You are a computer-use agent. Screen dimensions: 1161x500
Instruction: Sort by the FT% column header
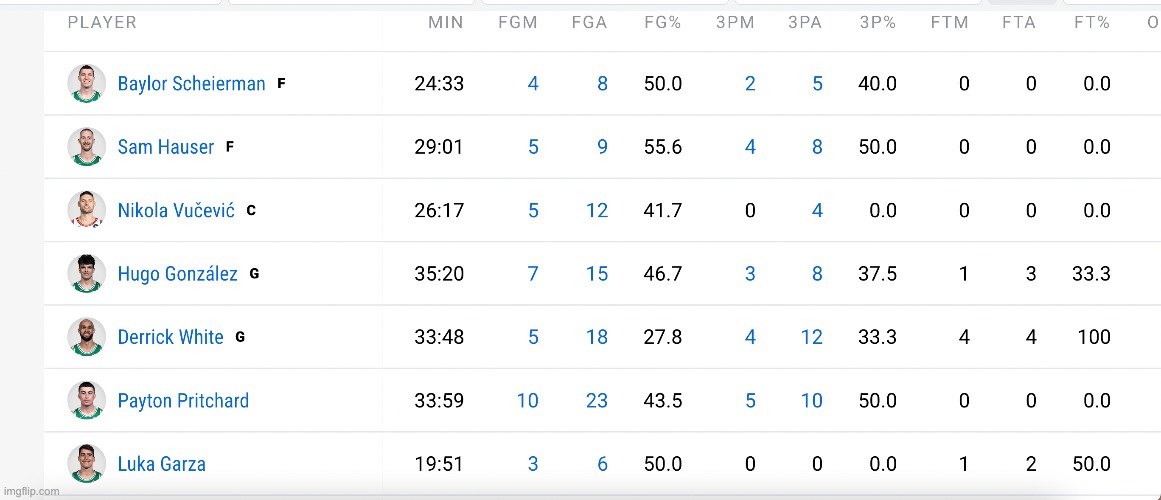[x=1092, y=22]
